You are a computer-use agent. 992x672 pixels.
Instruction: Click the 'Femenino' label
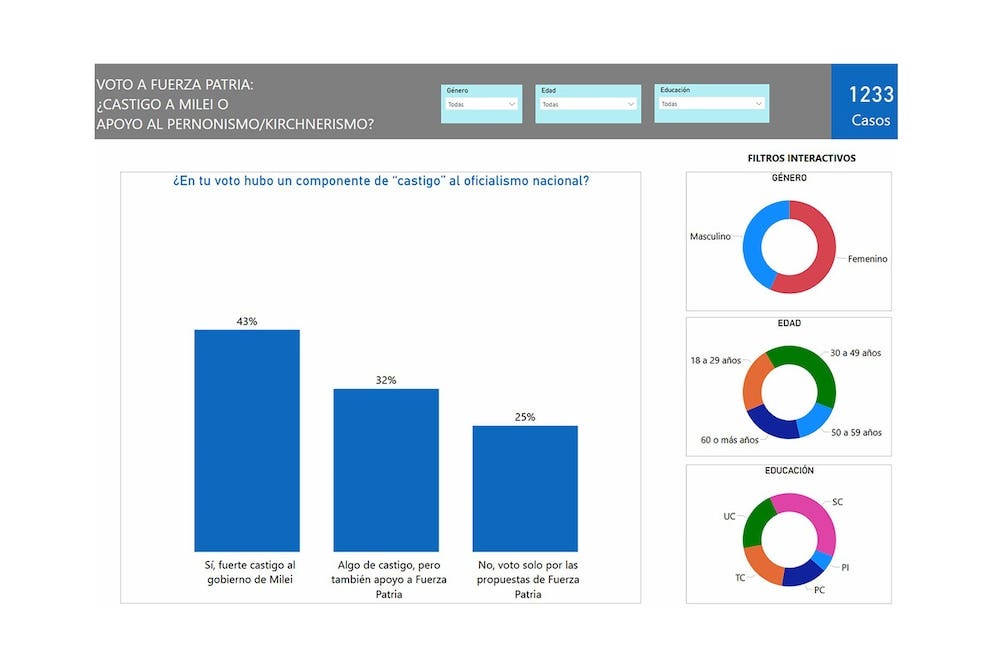coord(867,259)
